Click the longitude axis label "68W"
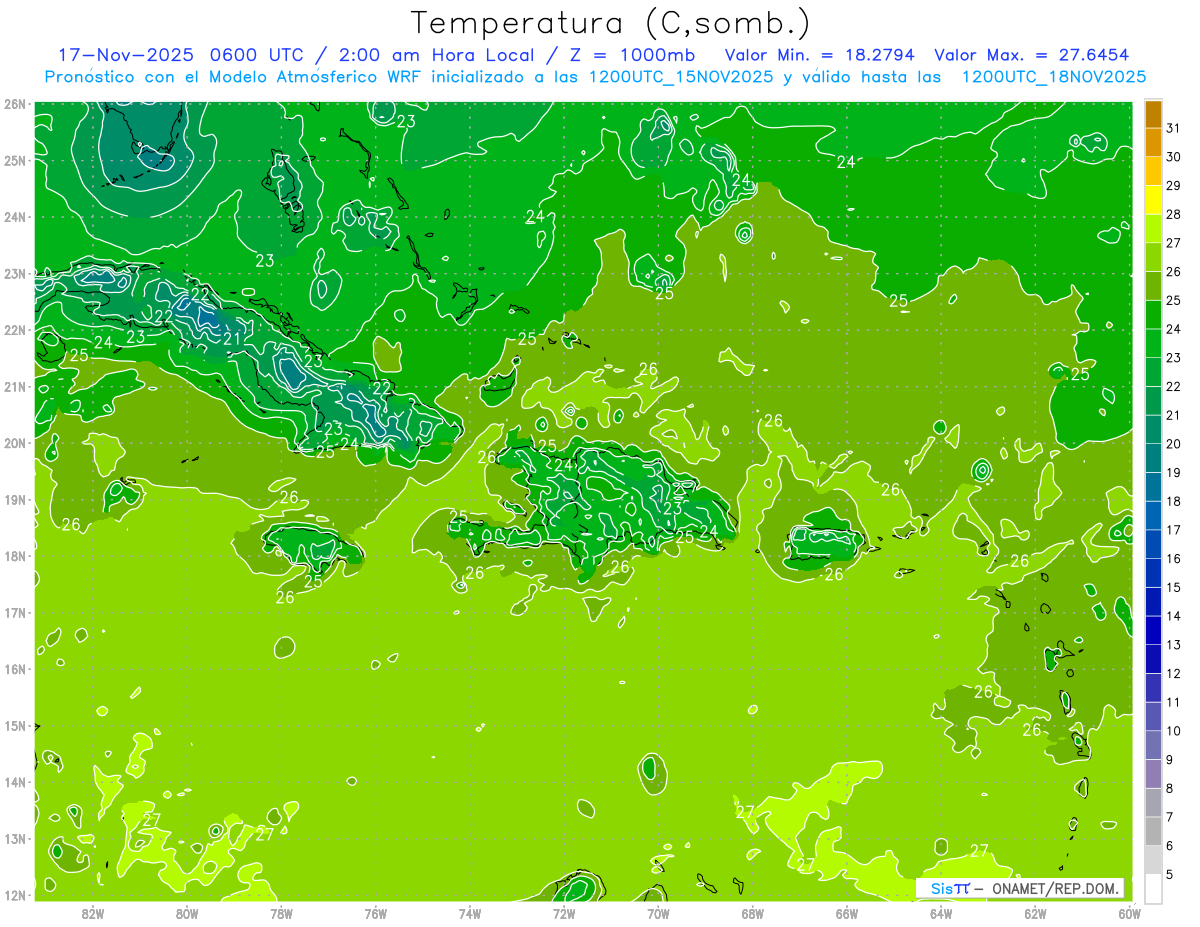 click(752, 913)
